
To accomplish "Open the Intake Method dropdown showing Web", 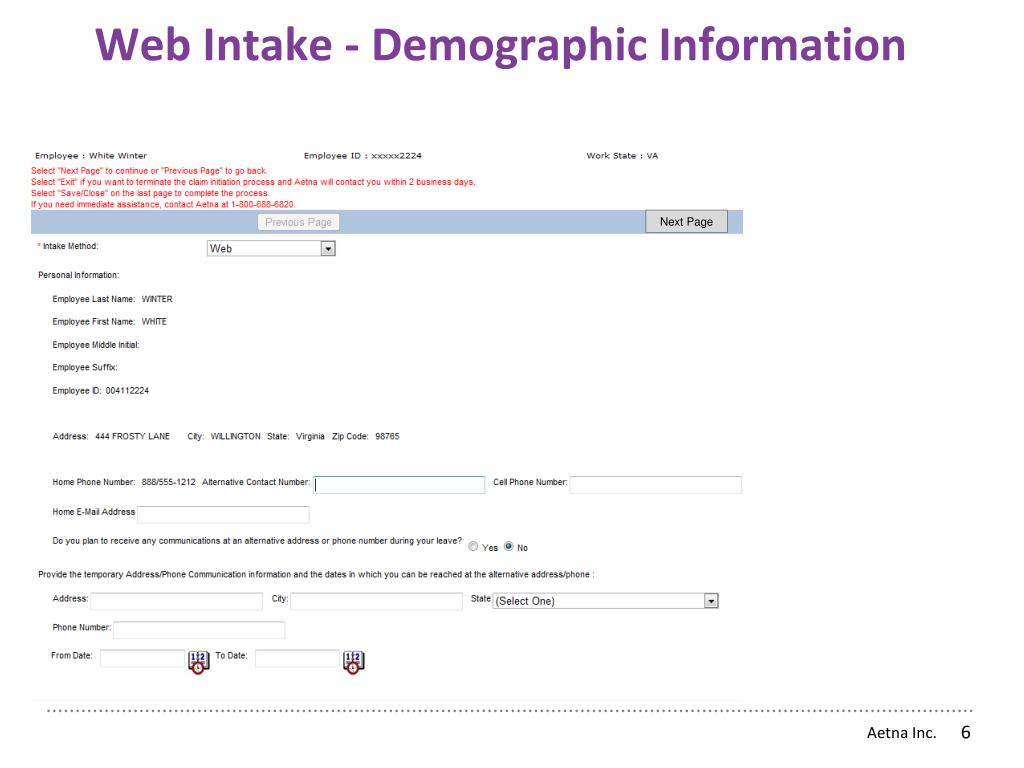I will (271, 249).
